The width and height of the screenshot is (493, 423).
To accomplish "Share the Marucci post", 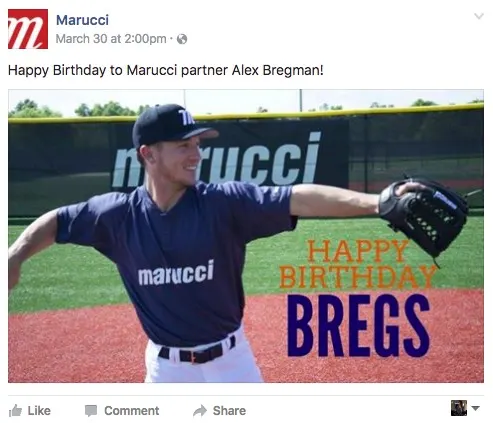I will (219, 411).
